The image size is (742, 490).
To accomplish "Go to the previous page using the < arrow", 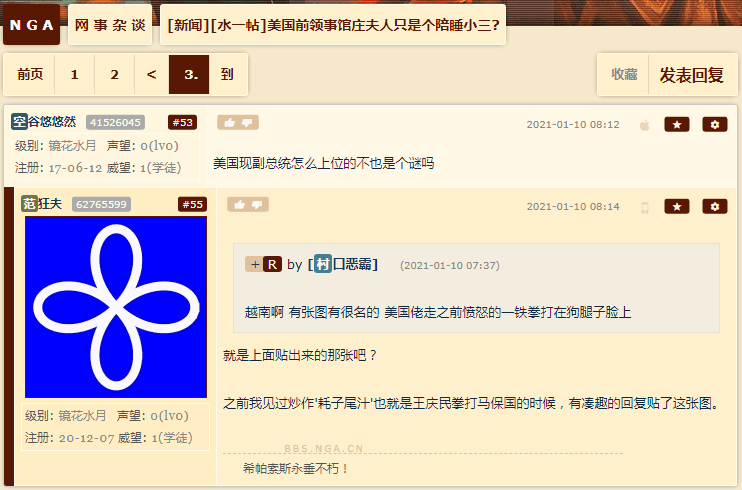I will click(x=151, y=74).
